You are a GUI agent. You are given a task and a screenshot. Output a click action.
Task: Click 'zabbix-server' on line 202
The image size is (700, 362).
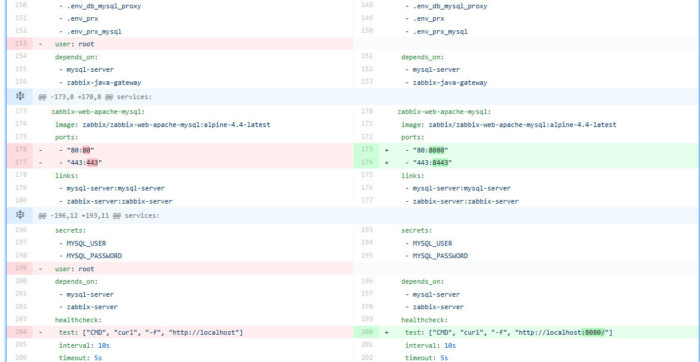coord(92,307)
